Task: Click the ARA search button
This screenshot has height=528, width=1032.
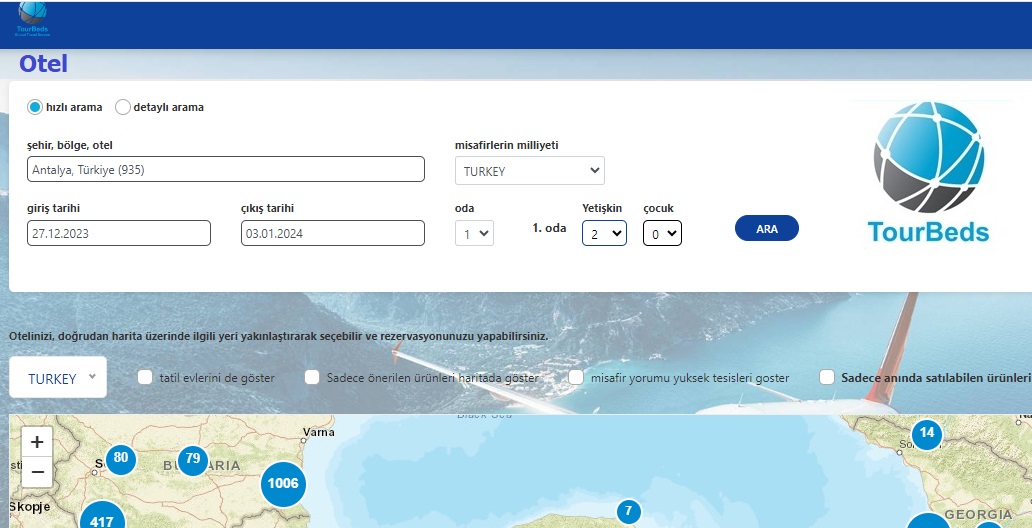Action: coord(767,228)
